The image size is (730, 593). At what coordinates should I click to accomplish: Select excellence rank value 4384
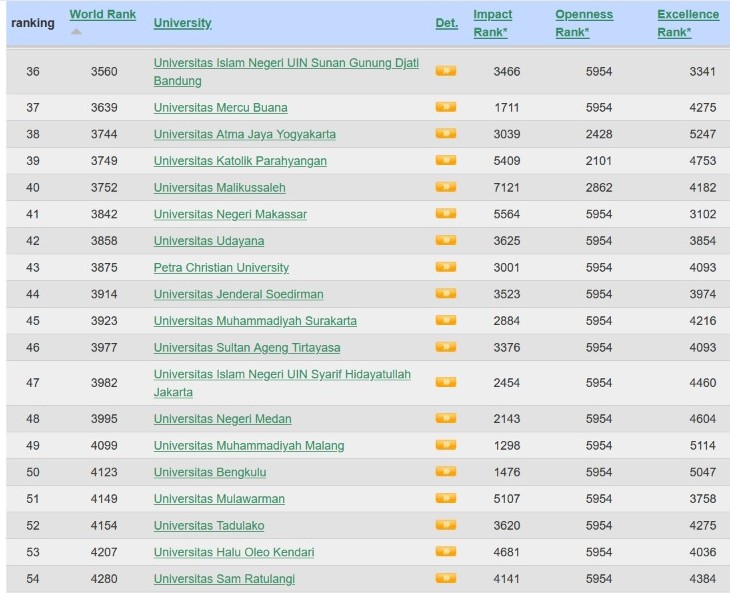(703, 579)
